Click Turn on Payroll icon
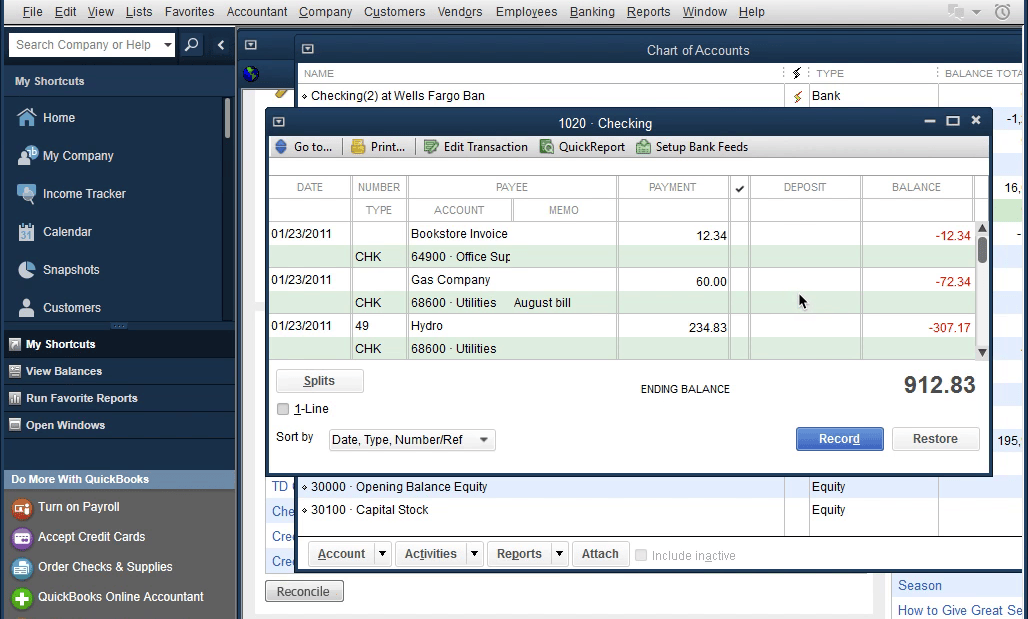The image size is (1028, 619). click(22, 508)
